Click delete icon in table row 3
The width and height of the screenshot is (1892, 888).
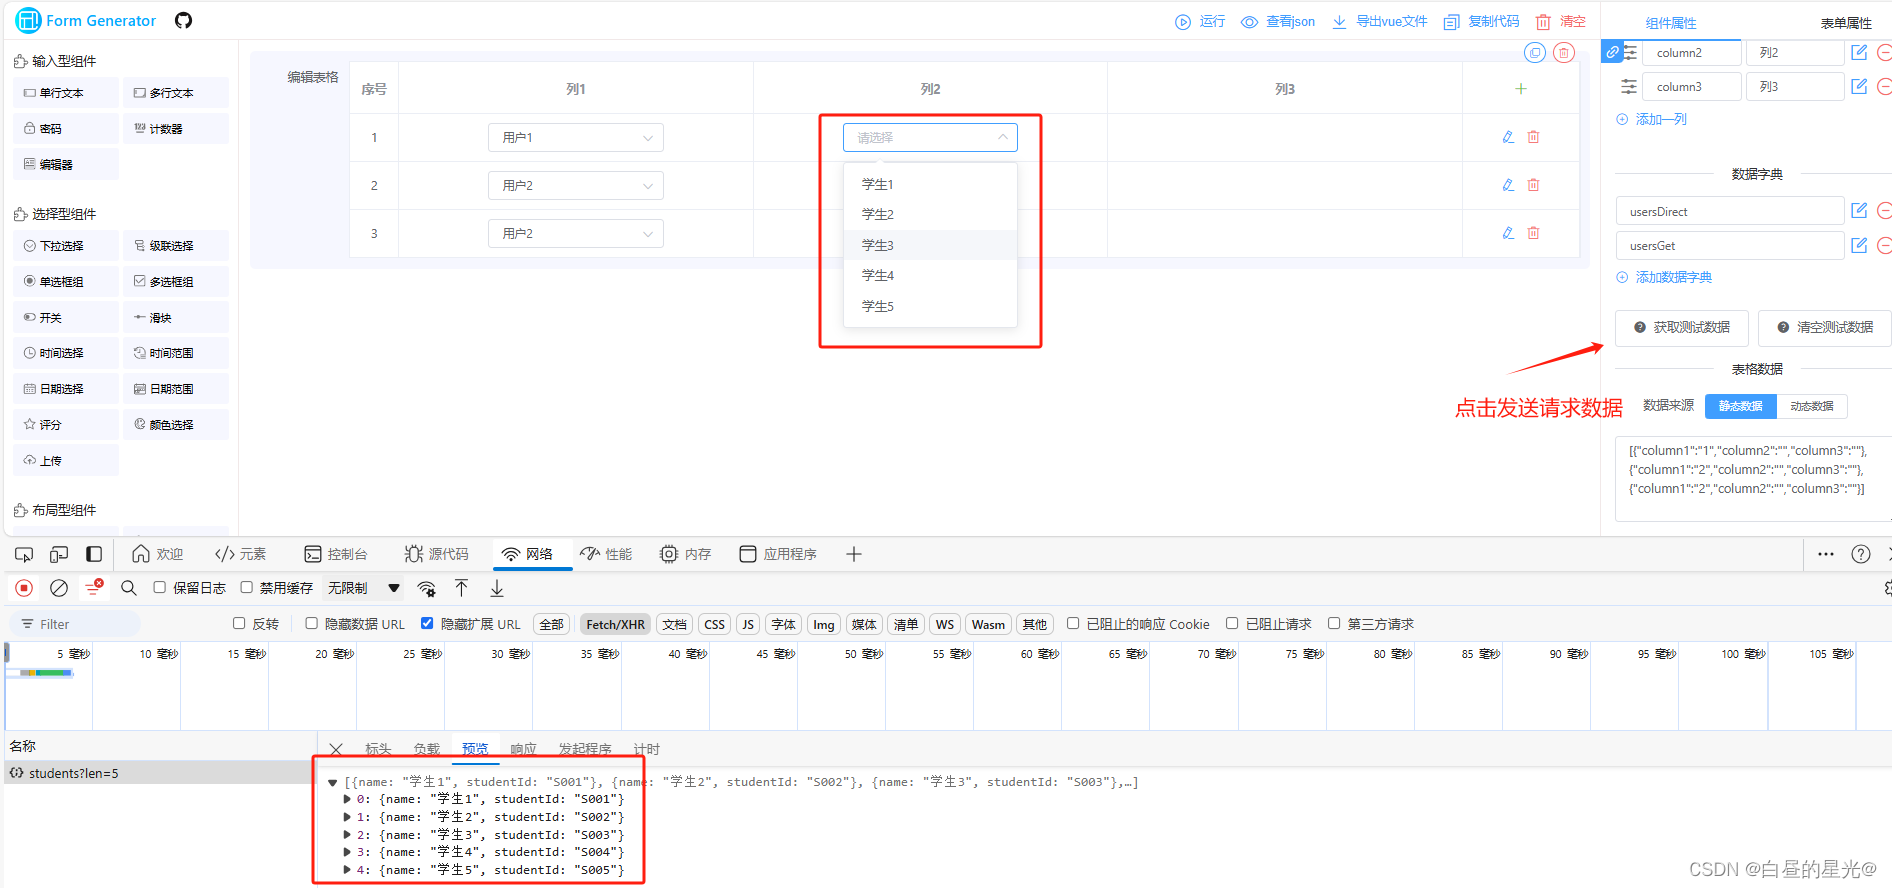click(x=1533, y=233)
